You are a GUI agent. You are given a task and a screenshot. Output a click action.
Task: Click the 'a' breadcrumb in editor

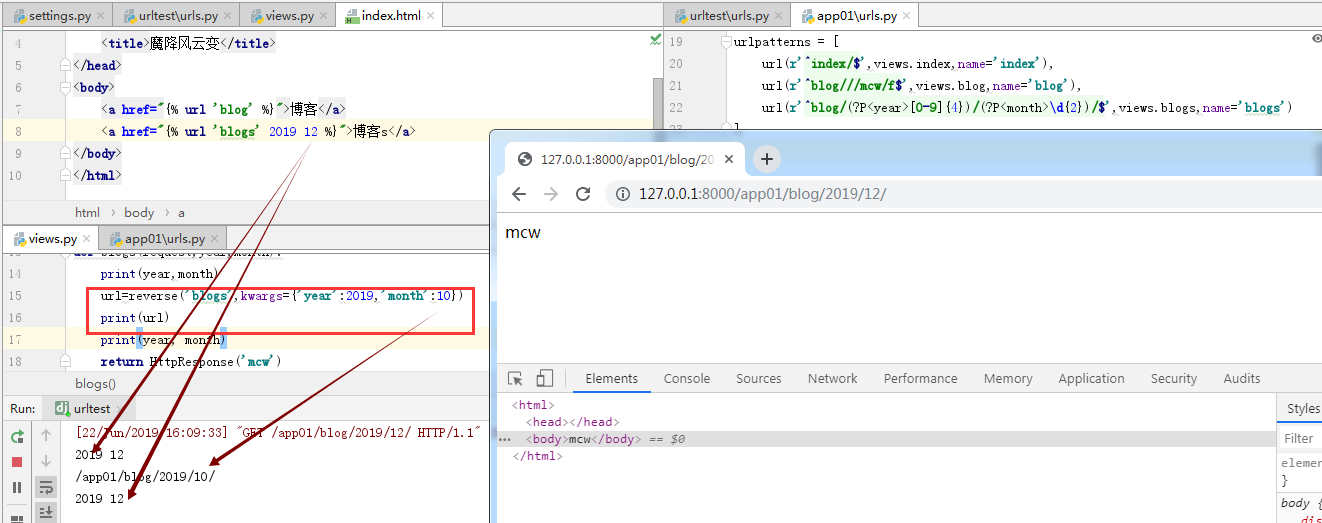[x=182, y=212]
